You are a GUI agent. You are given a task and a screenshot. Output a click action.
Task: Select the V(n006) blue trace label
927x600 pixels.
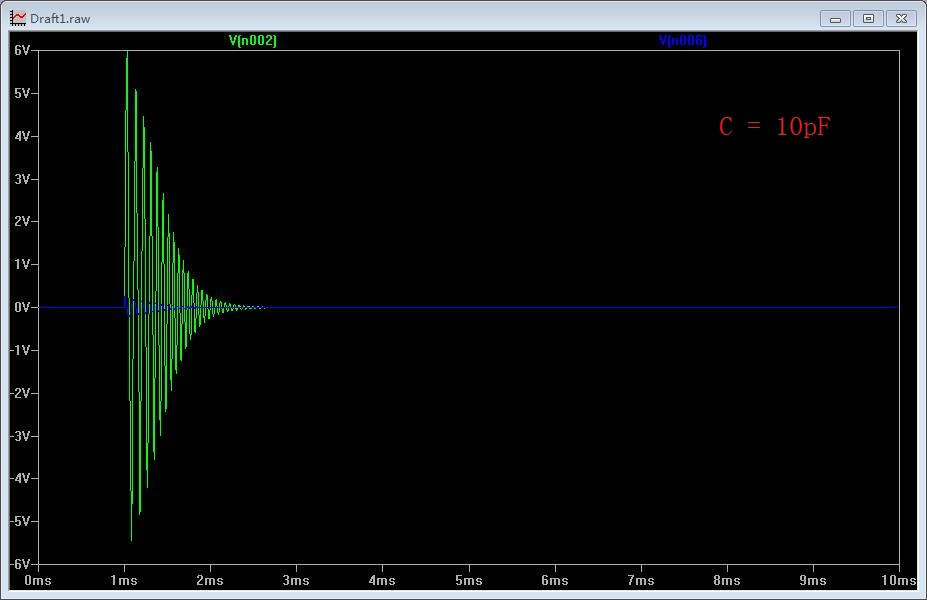pos(682,41)
